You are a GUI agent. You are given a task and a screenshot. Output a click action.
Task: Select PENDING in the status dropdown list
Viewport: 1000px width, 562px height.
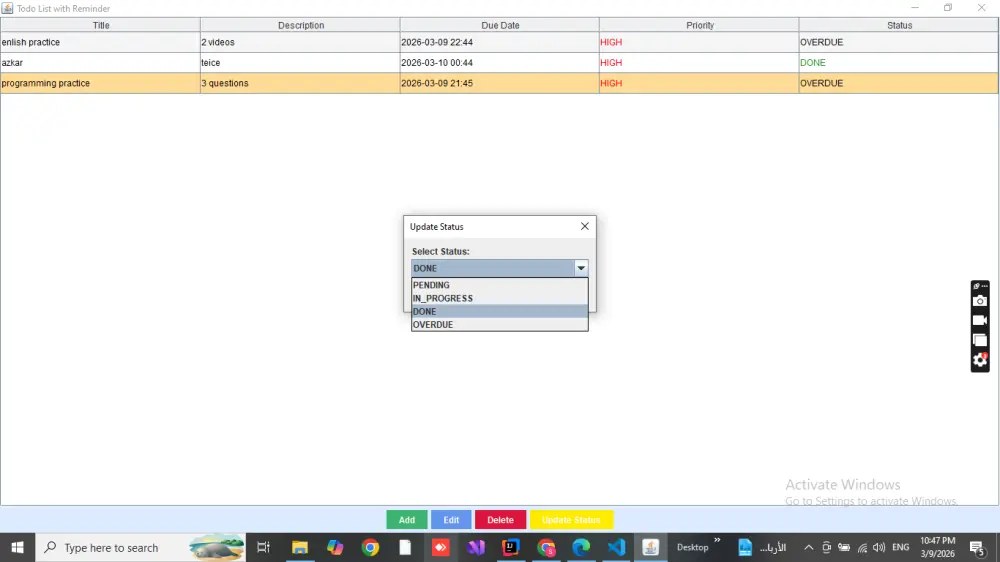tap(499, 285)
